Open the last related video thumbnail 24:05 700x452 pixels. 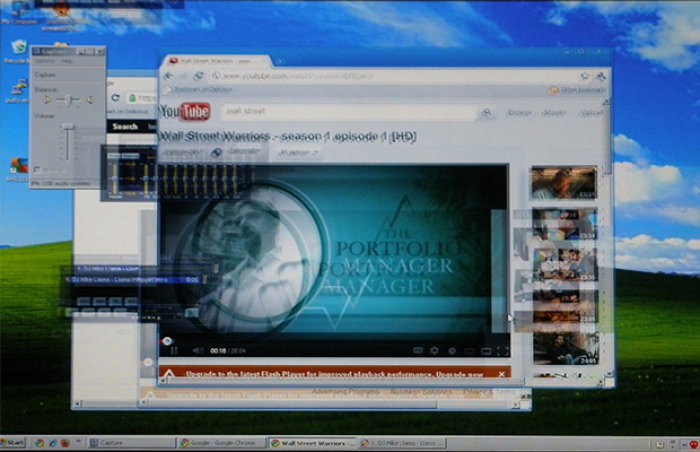point(565,348)
